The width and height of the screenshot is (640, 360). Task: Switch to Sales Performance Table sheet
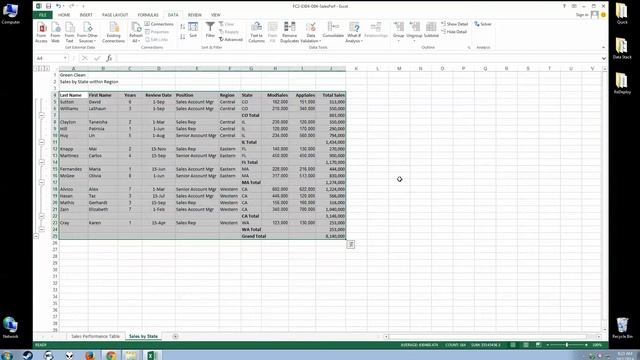pyautogui.click(x=96, y=336)
